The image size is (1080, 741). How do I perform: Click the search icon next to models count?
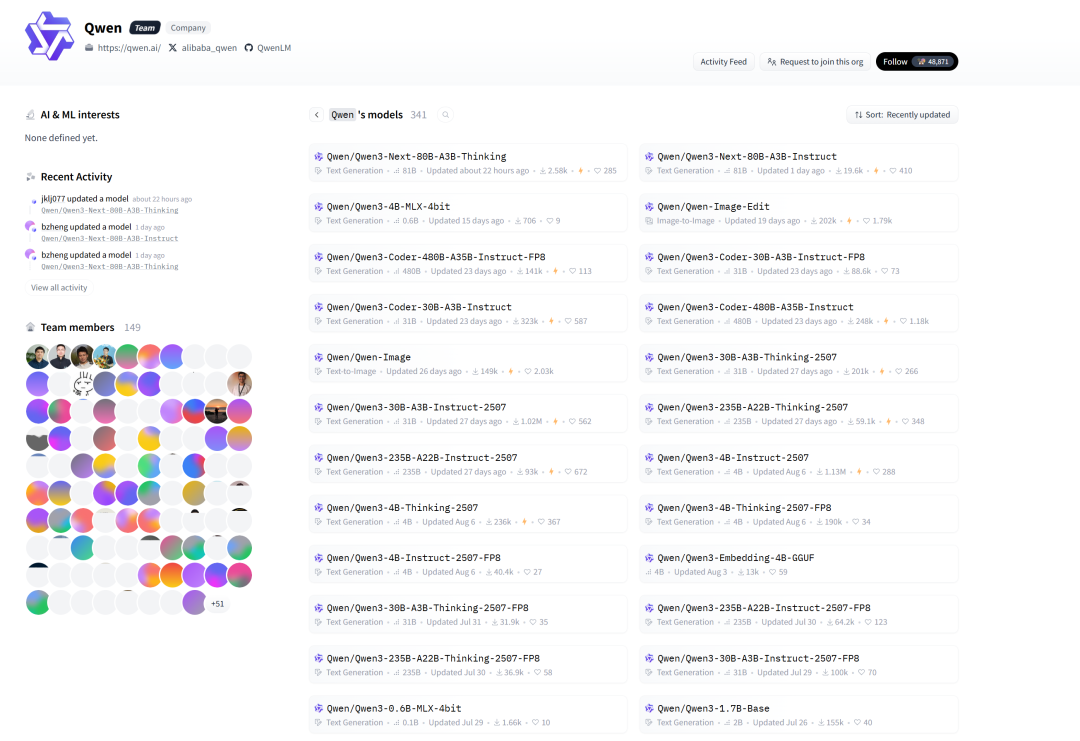446,115
